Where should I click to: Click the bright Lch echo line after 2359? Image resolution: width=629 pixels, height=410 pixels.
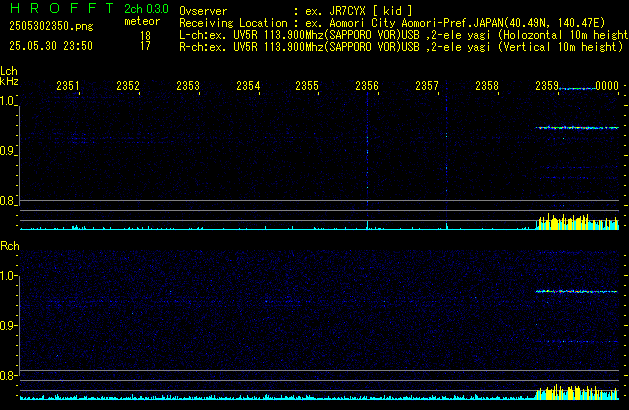pyautogui.click(x=577, y=128)
